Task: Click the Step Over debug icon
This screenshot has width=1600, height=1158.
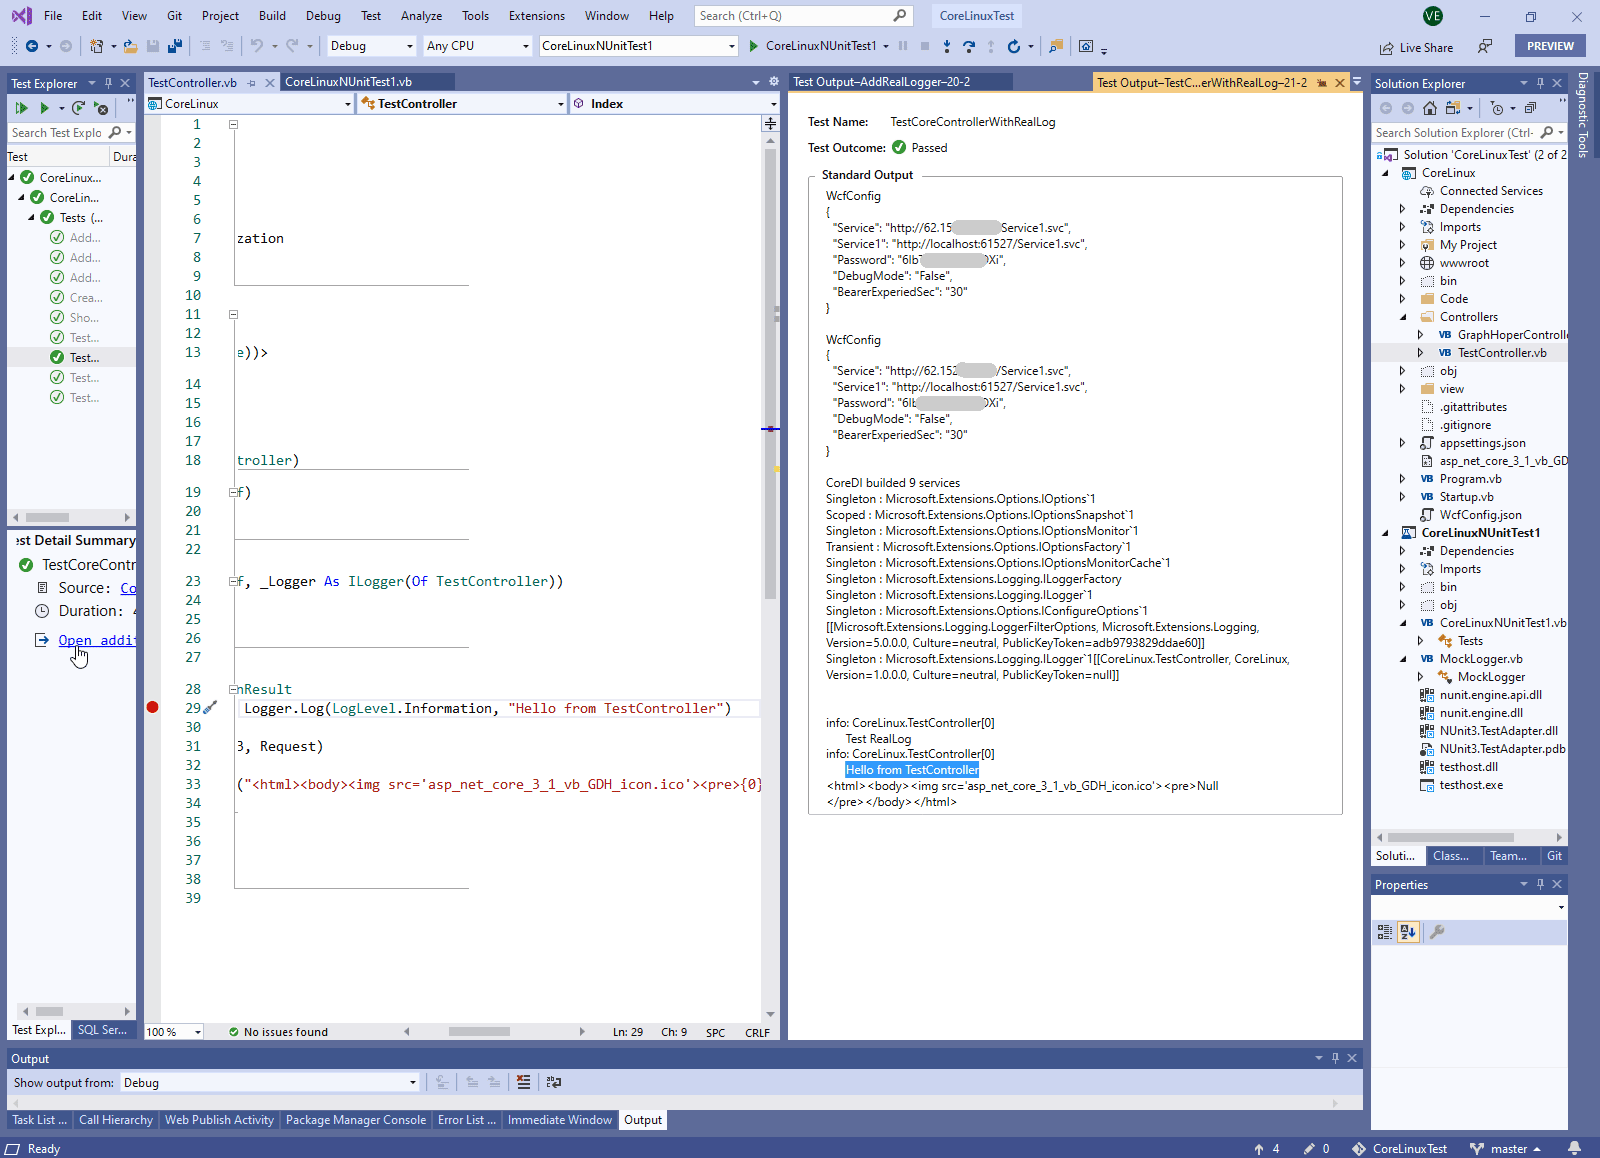Action: click(969, 46)
